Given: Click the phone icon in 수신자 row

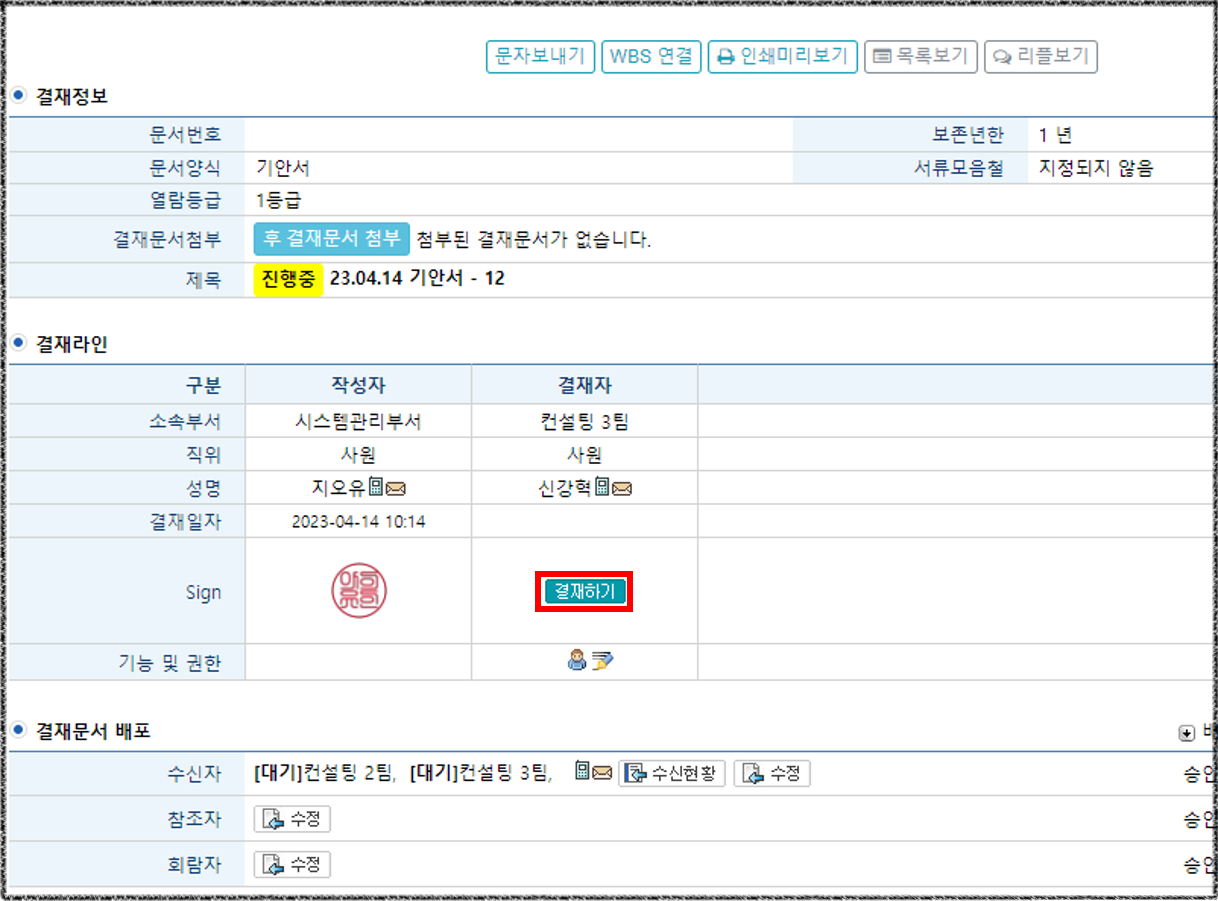Looking at the screenshot, I should pos(583,771).
